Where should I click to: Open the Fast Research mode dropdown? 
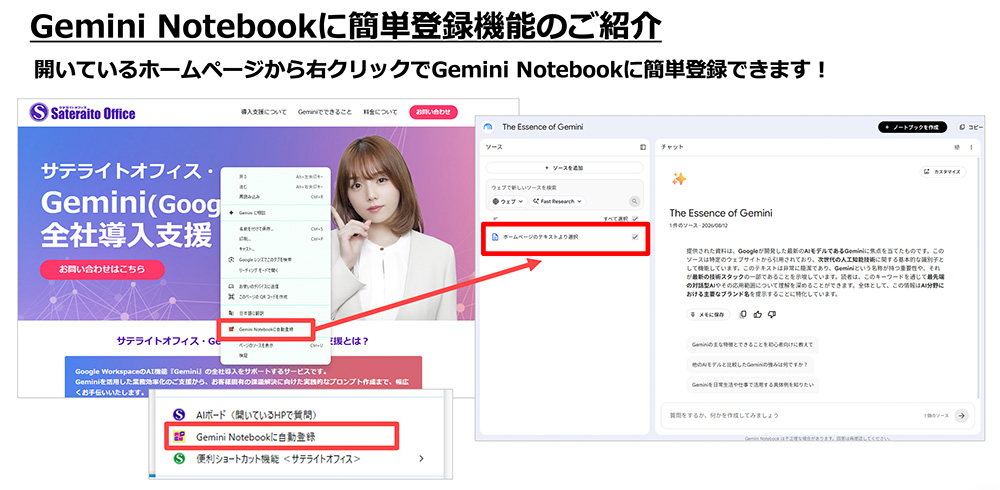[x=558, y=201]
